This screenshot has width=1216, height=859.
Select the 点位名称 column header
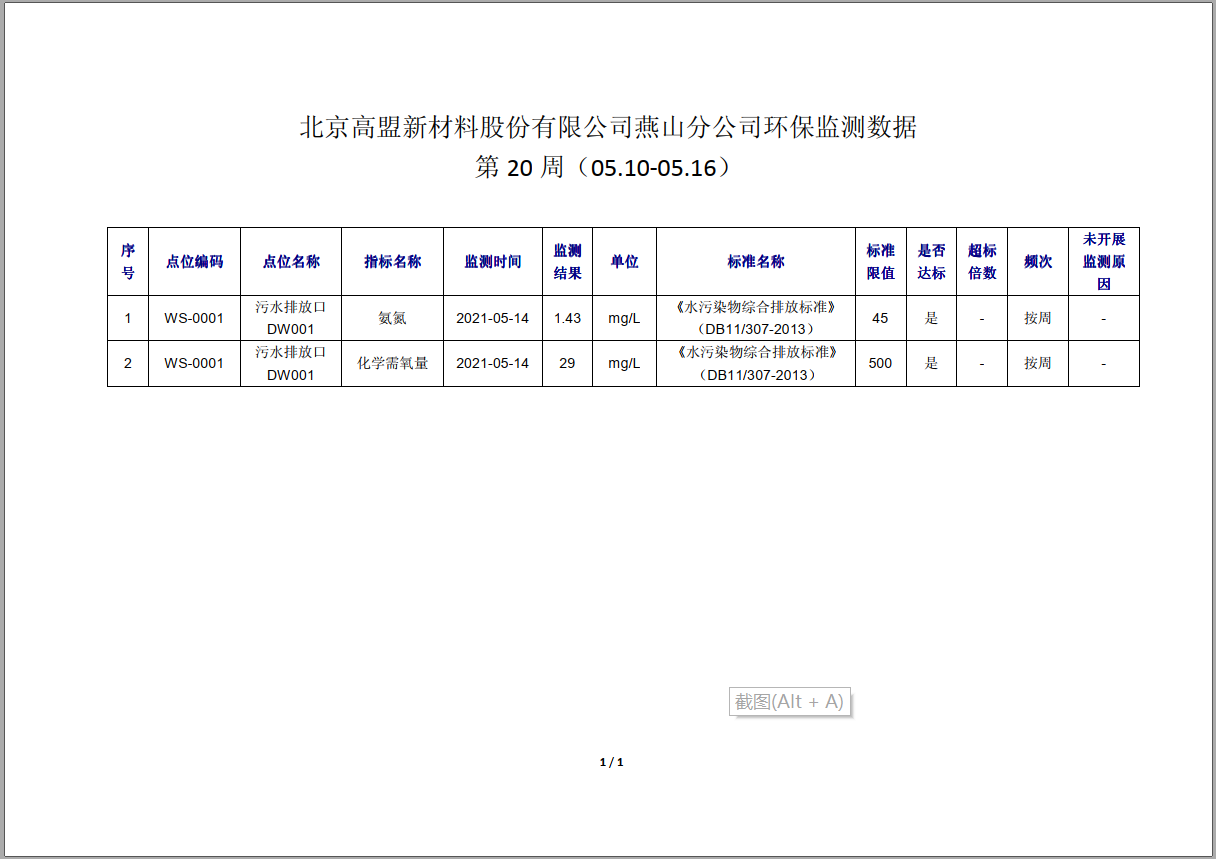(x=290, y=260)
